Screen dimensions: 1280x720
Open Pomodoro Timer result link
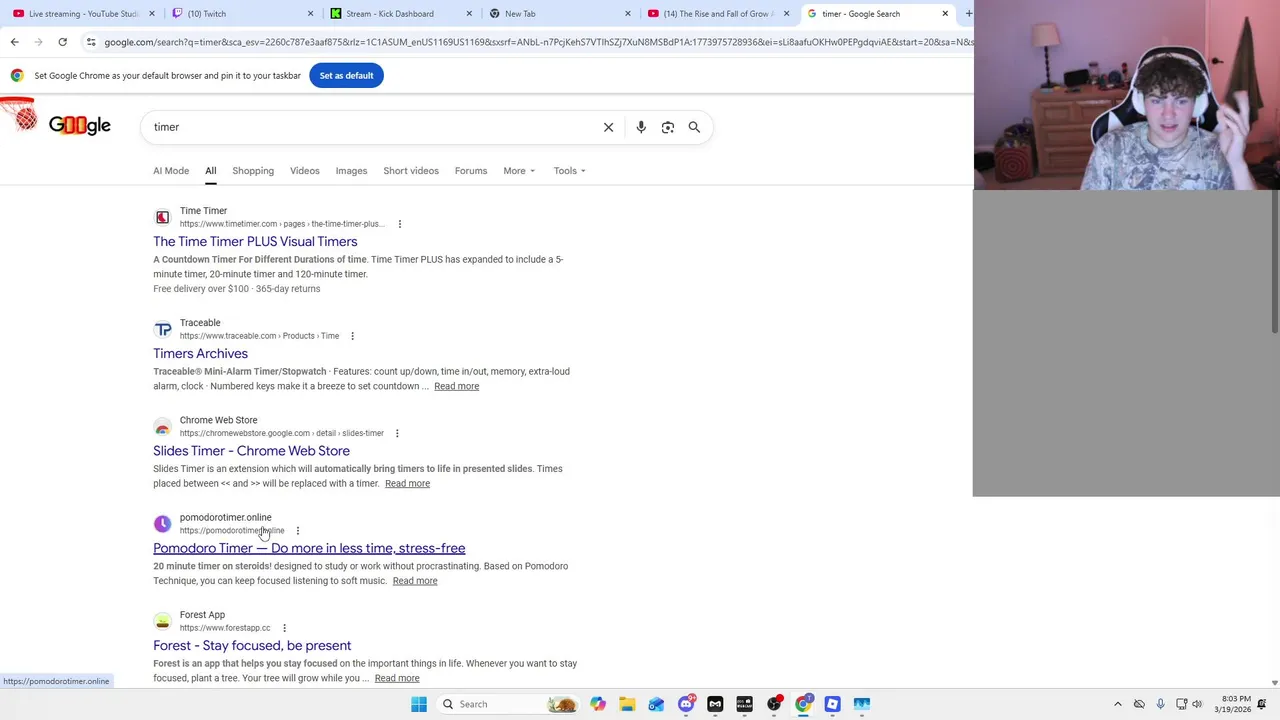coord(309,548)
